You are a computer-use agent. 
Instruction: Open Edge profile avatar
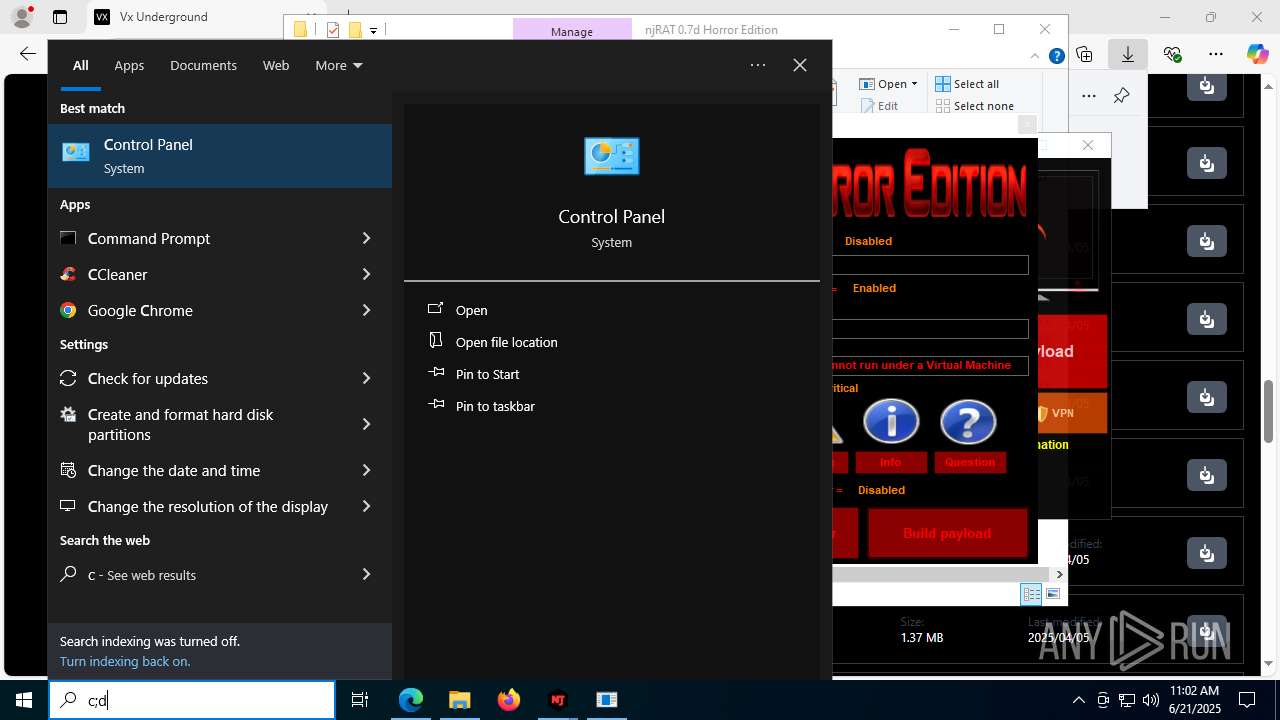coord(22,17)
